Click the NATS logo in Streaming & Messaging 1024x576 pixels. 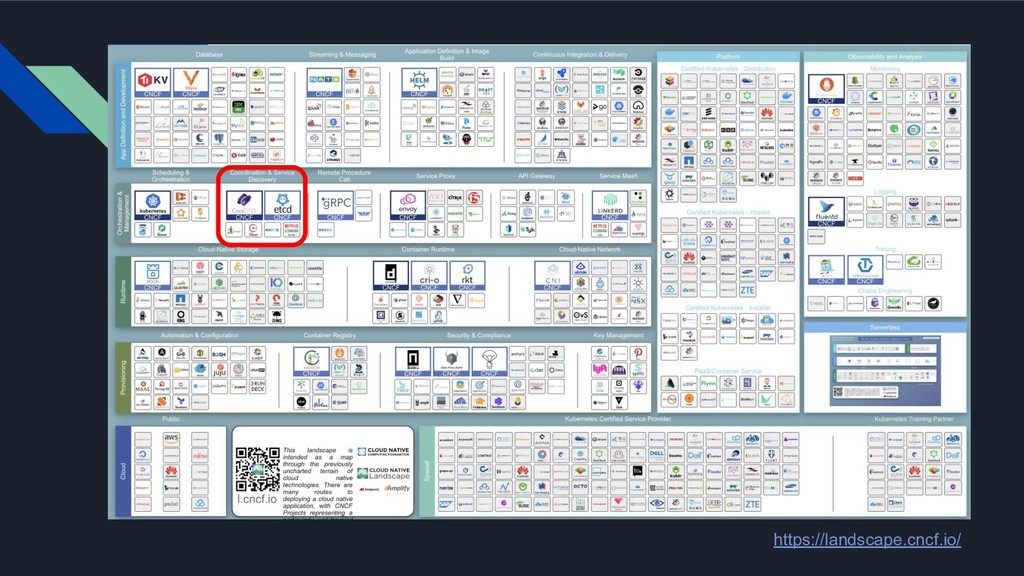[x=324, y=82]
